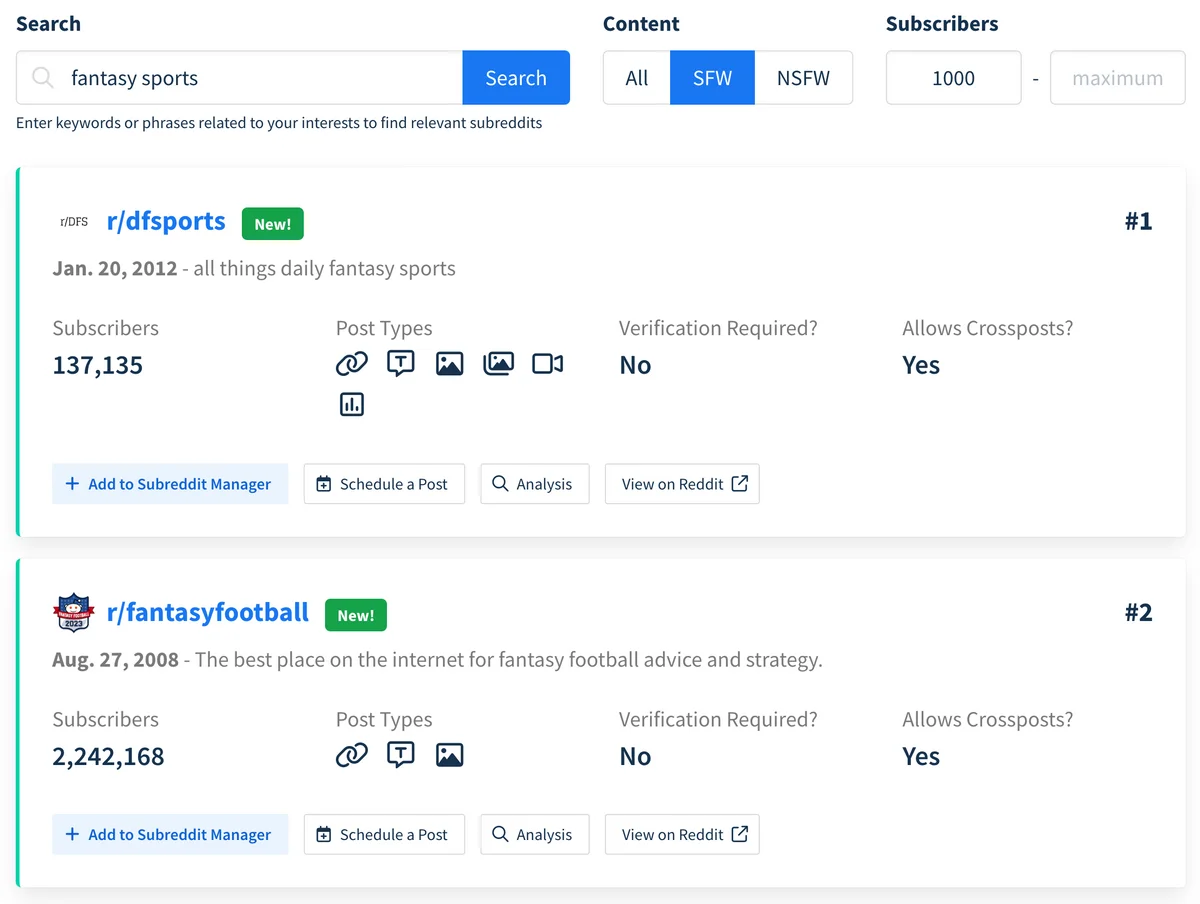1200x904 pixels.
Task: Click the calendar icon on r/fantasyfootball Schedule a Post
Action: (322, 834)
